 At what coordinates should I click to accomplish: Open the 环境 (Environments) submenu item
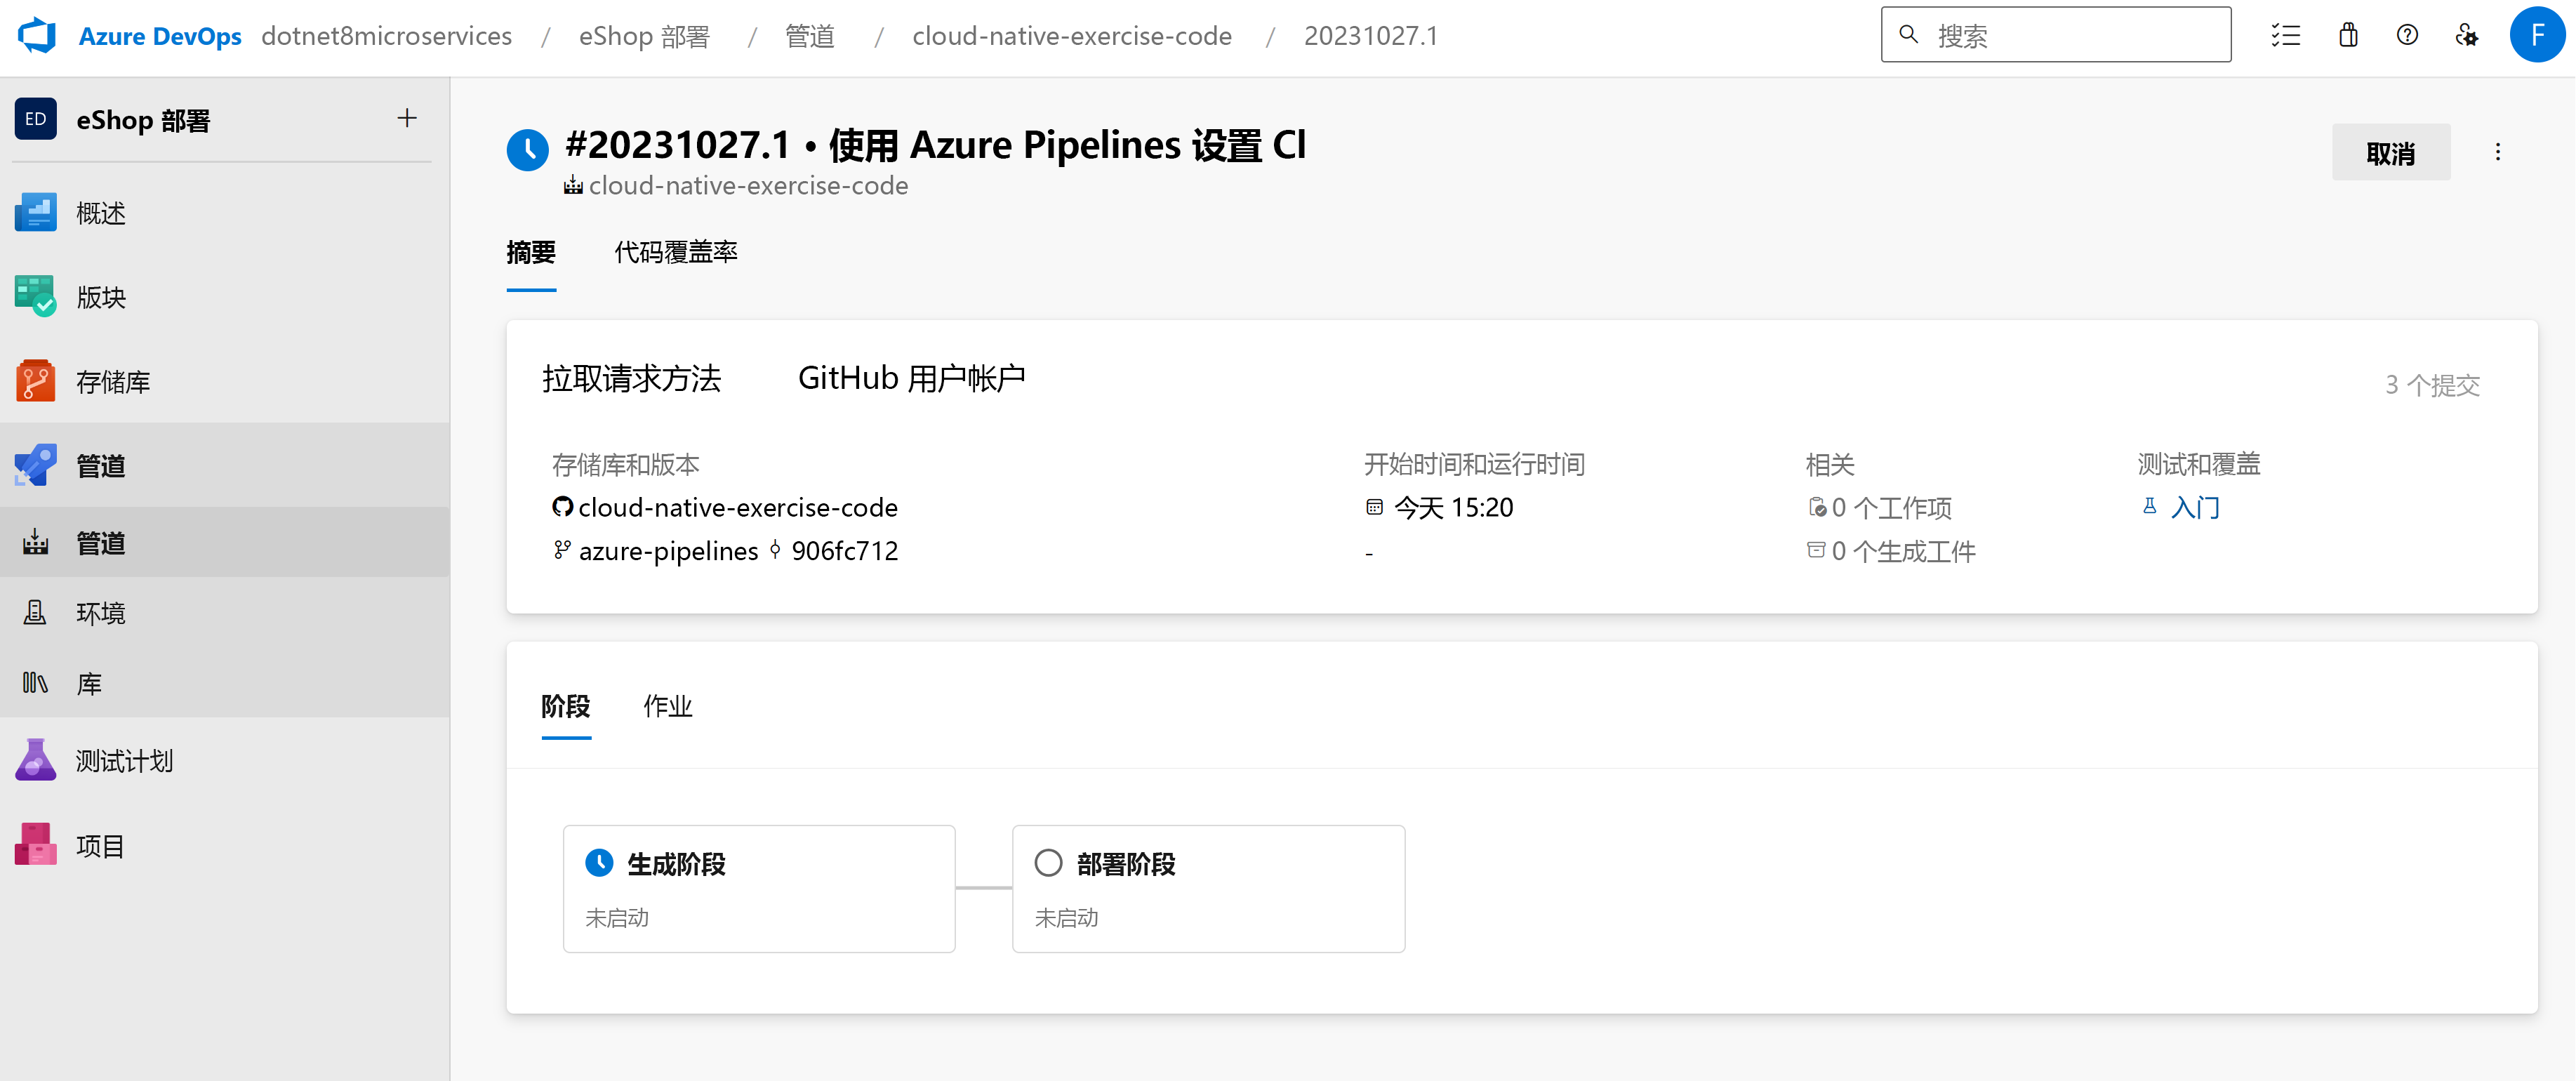click(100, 613)
